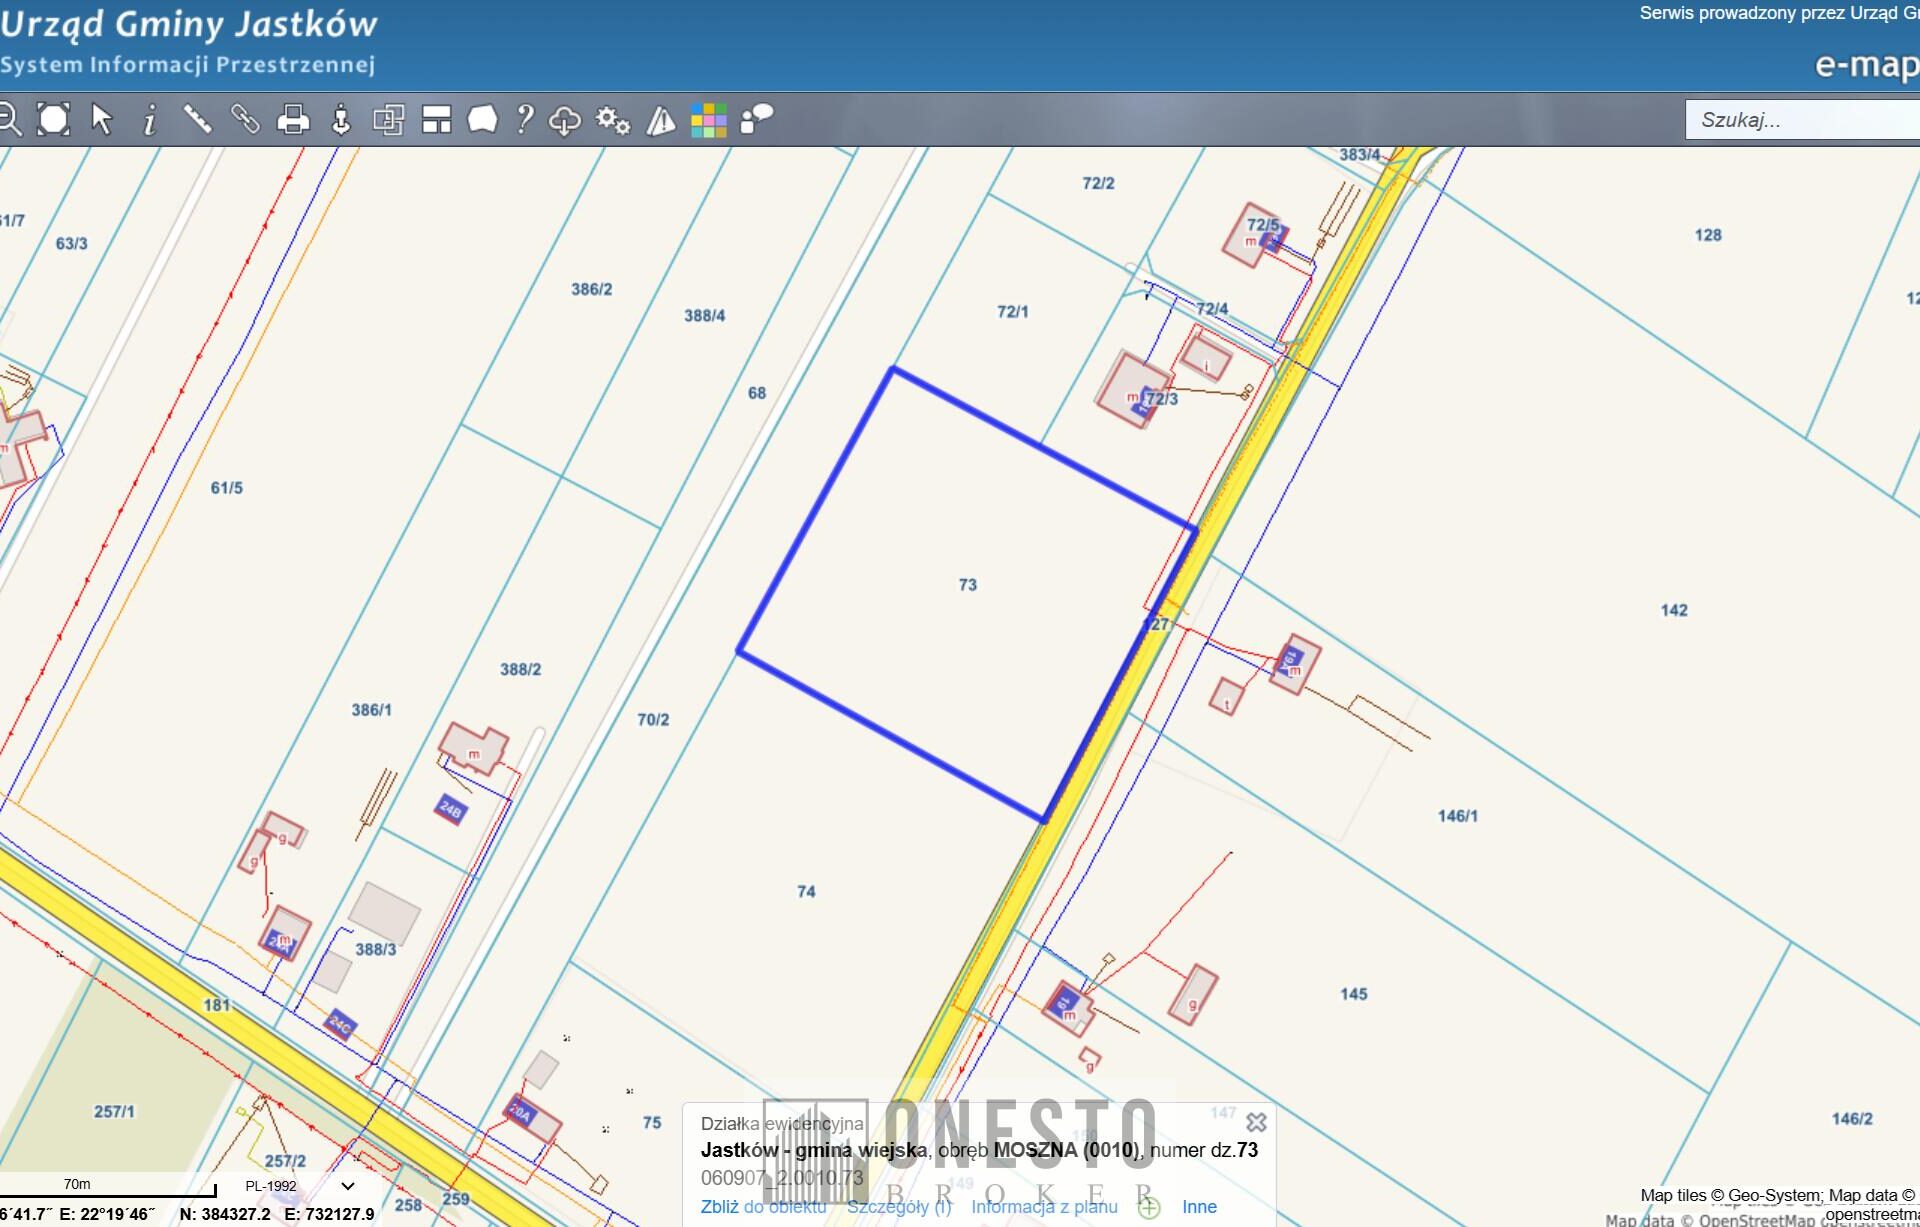
Task: Click the cloud download icon
Action: (x=565, y=120)
